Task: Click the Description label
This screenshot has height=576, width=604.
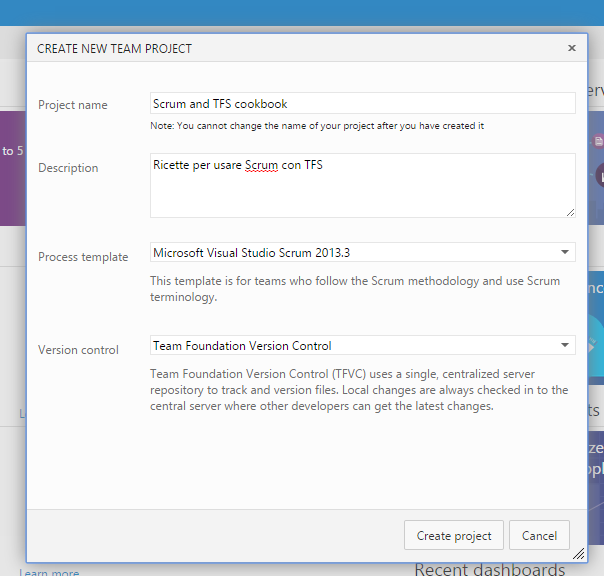Action: tap(68, 168)
